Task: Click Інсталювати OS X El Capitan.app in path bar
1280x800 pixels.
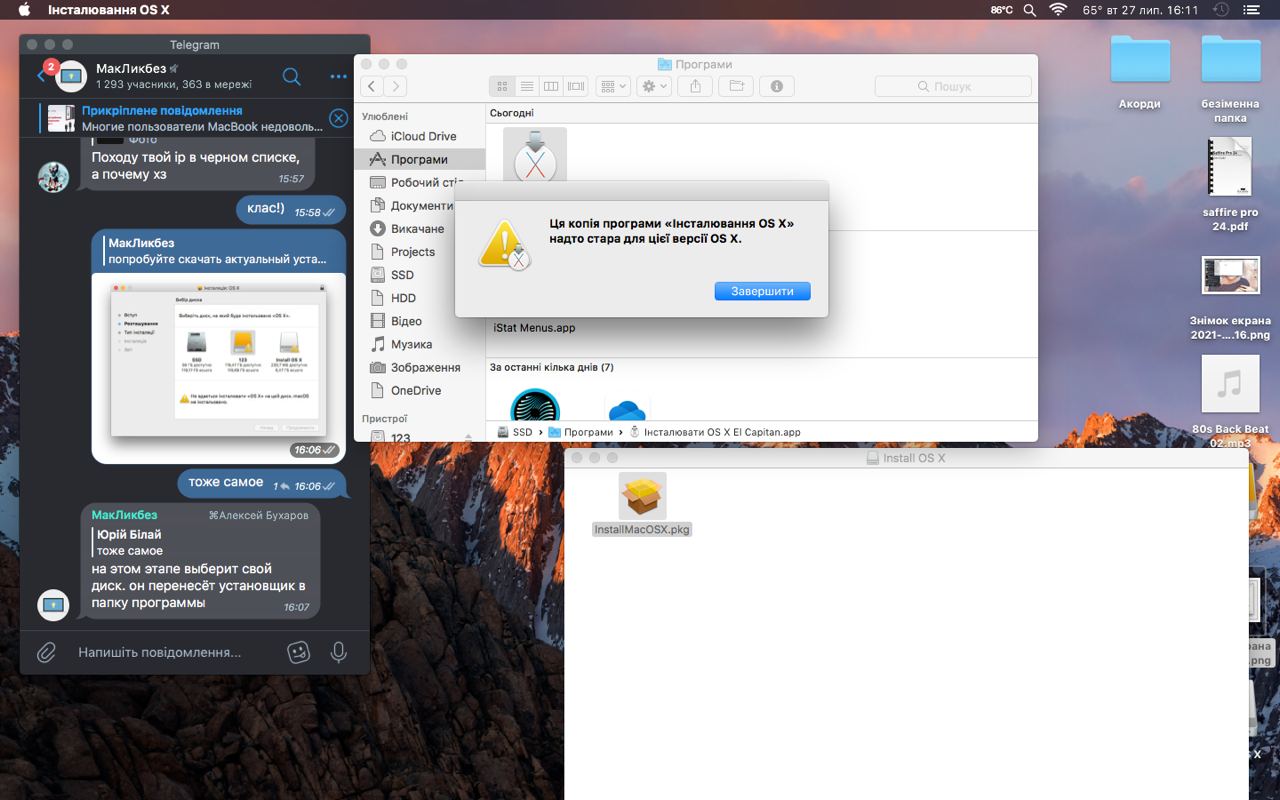Action: (x=714, y=432)
